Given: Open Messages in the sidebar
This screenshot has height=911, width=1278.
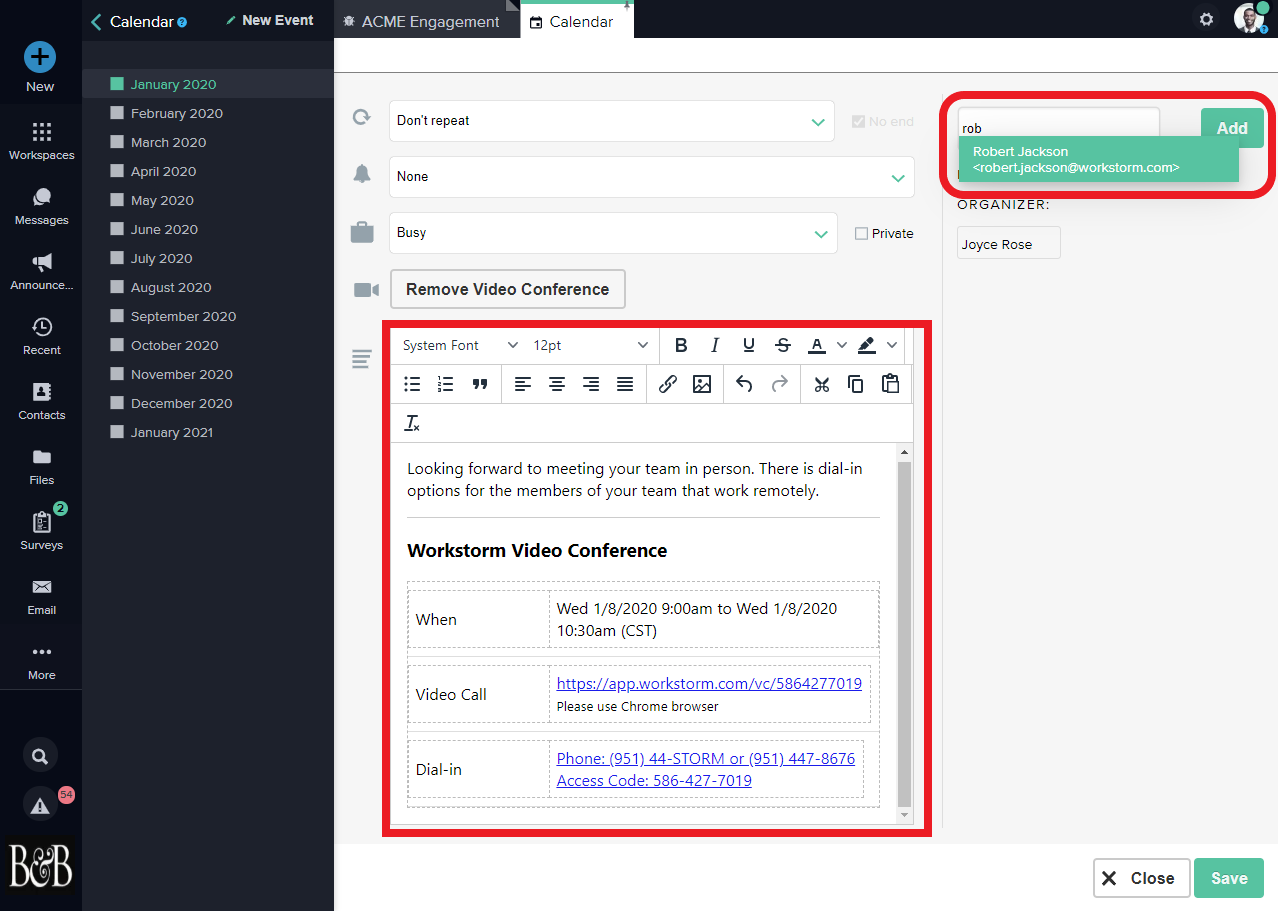Looking at the screenshot, I should tap(41, 206).
